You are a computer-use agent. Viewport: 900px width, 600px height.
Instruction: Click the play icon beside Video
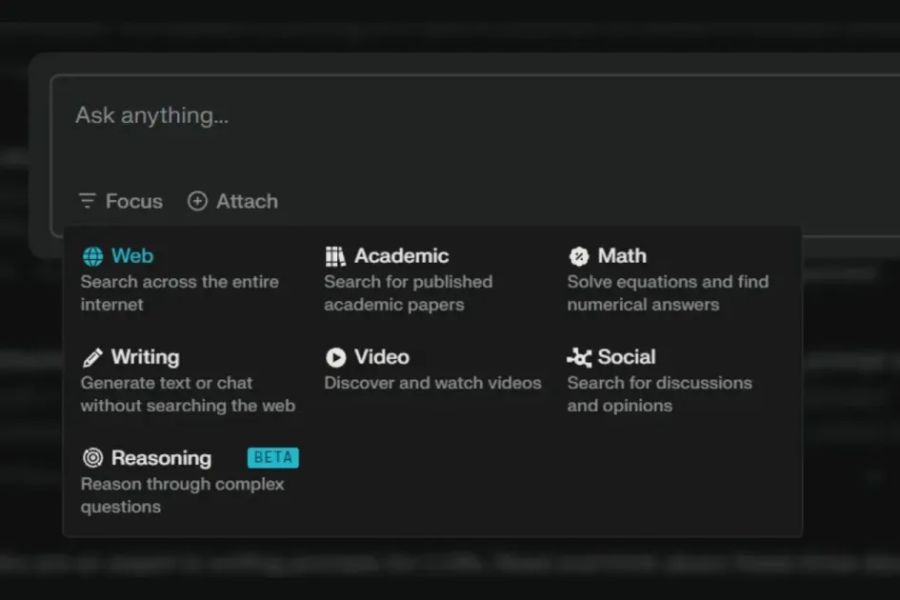click(335, 357)
